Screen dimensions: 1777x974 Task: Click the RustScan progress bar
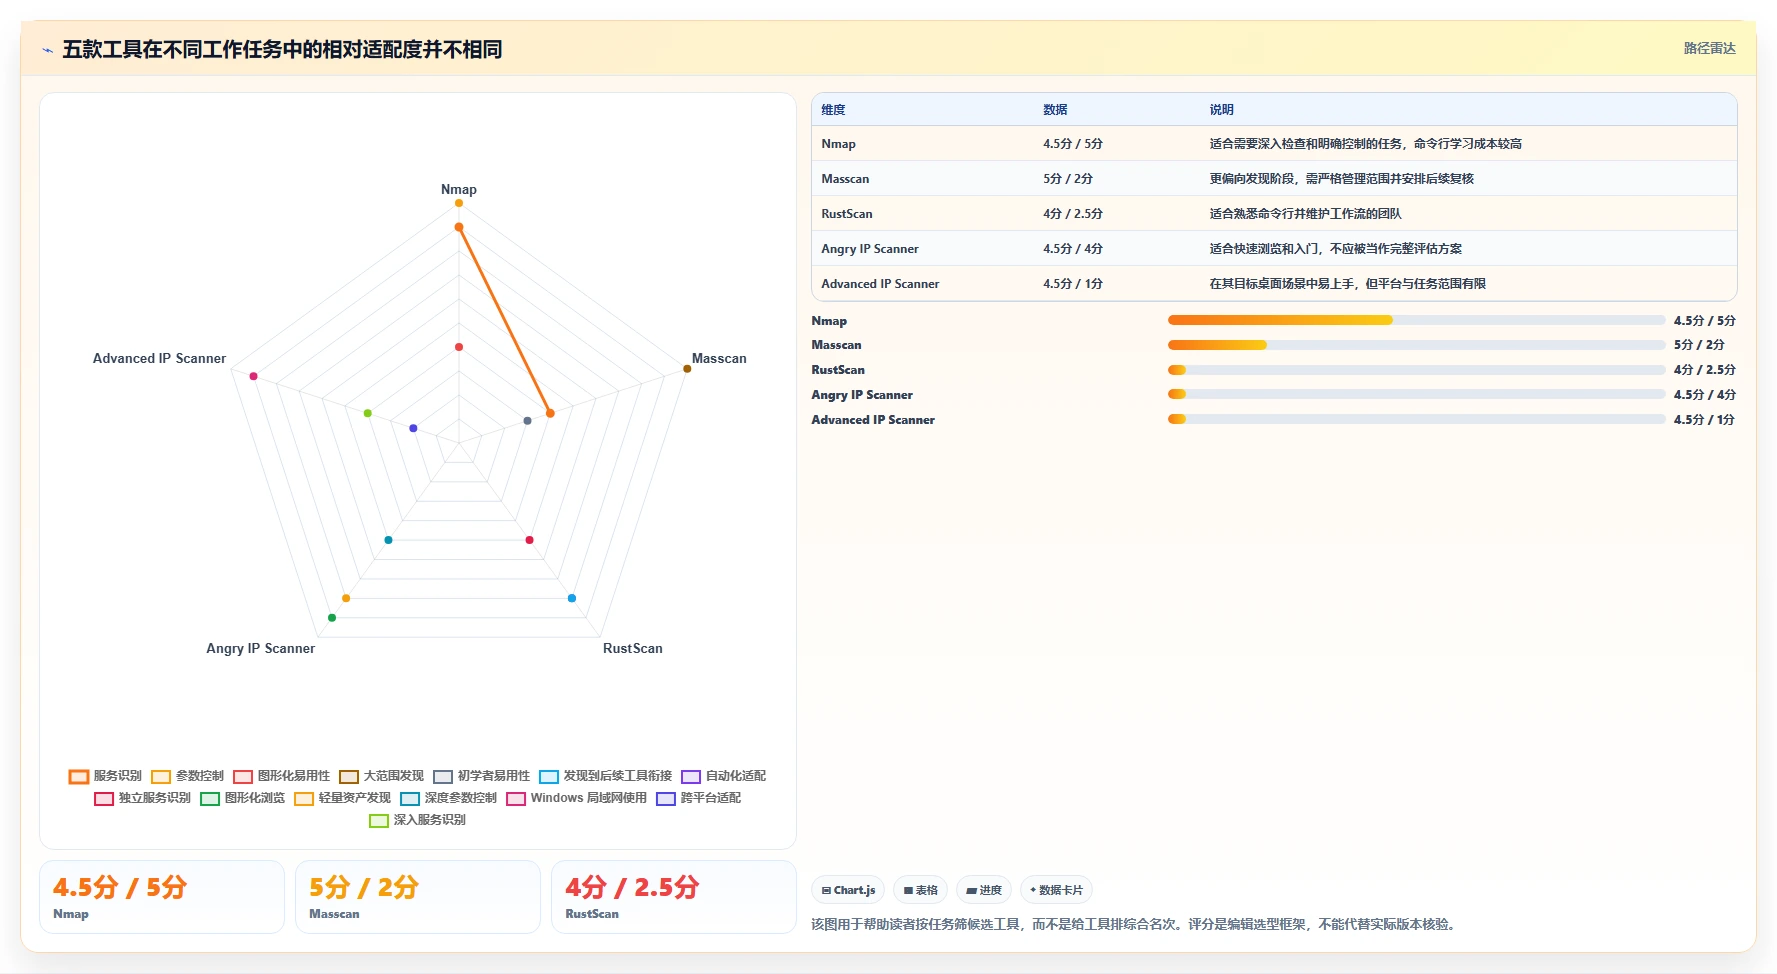coord(1416,370)
